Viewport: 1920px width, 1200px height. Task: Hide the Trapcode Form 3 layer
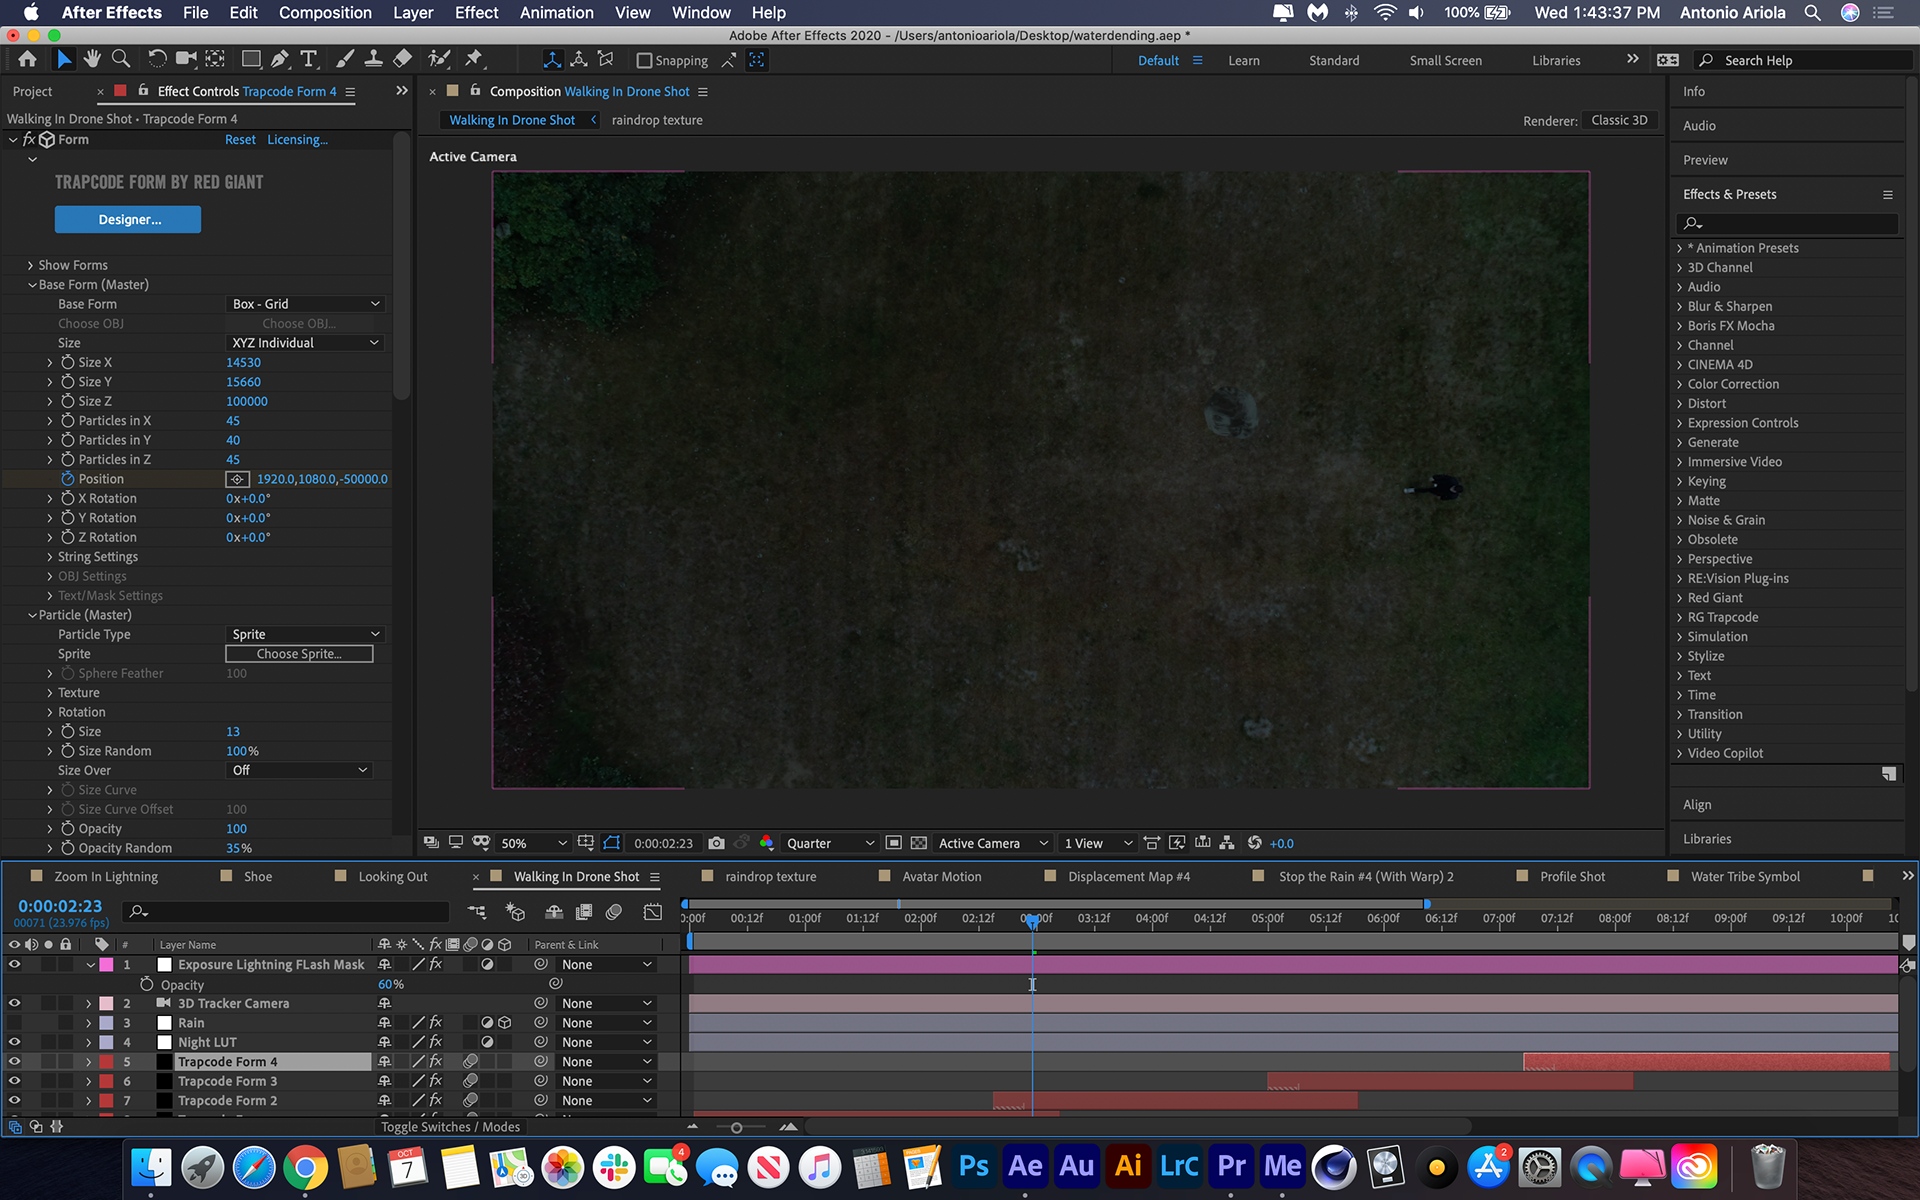coord(14,1081)
